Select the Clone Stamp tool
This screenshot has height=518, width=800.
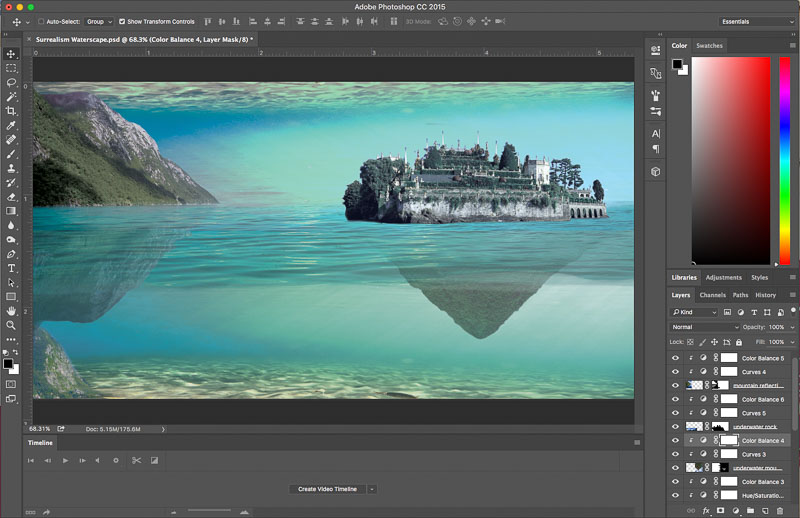tap(11, 168)
